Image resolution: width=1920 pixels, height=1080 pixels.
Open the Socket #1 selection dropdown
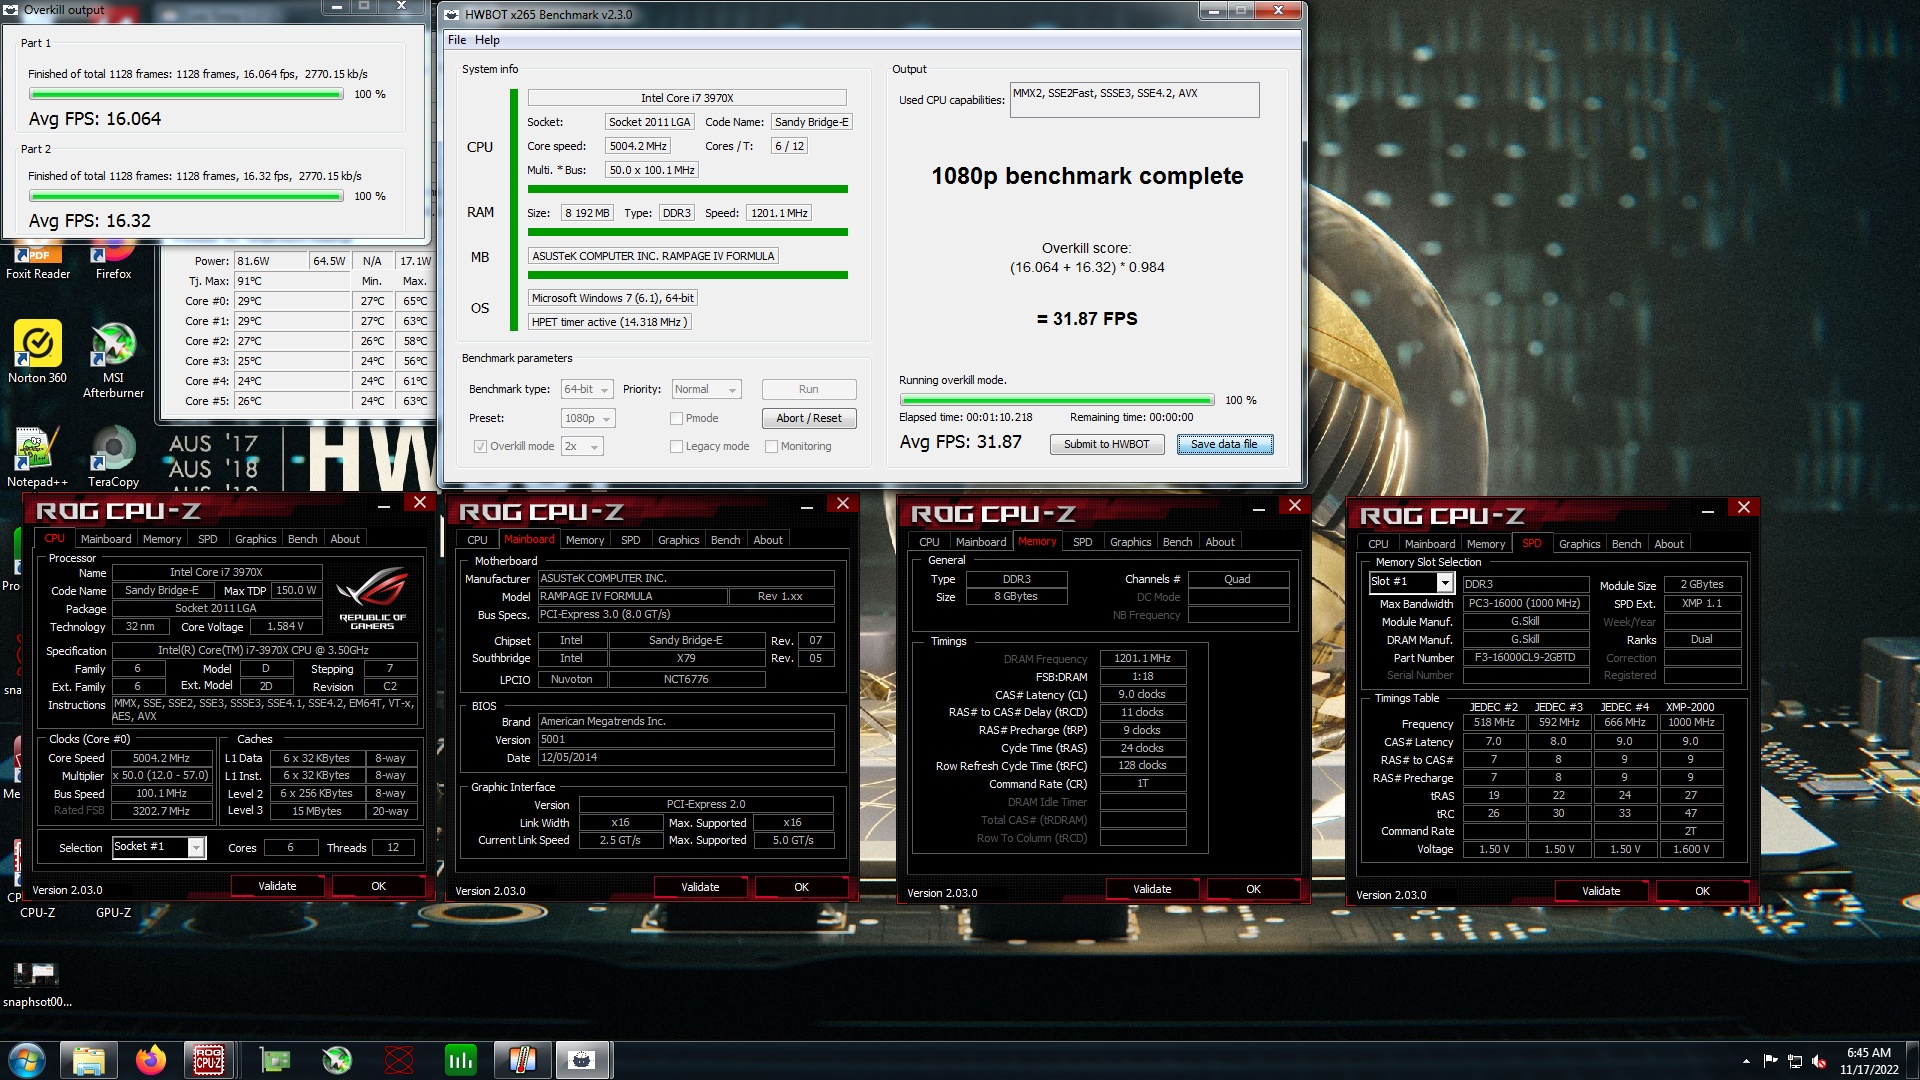pos(159,847)
